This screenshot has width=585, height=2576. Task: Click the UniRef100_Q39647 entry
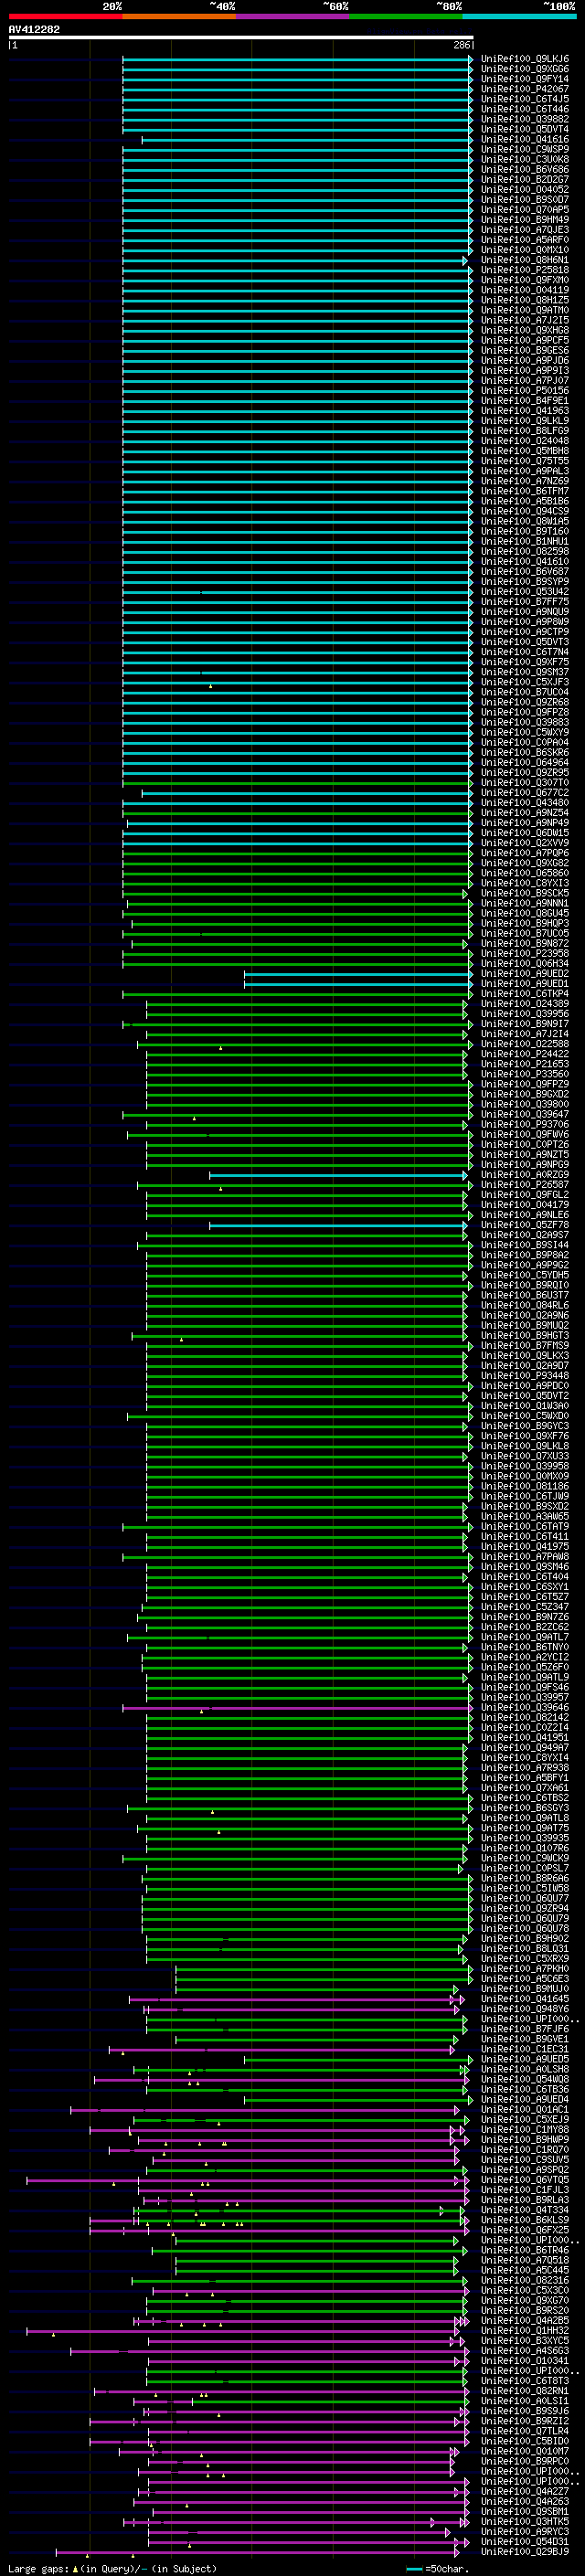525,1113
